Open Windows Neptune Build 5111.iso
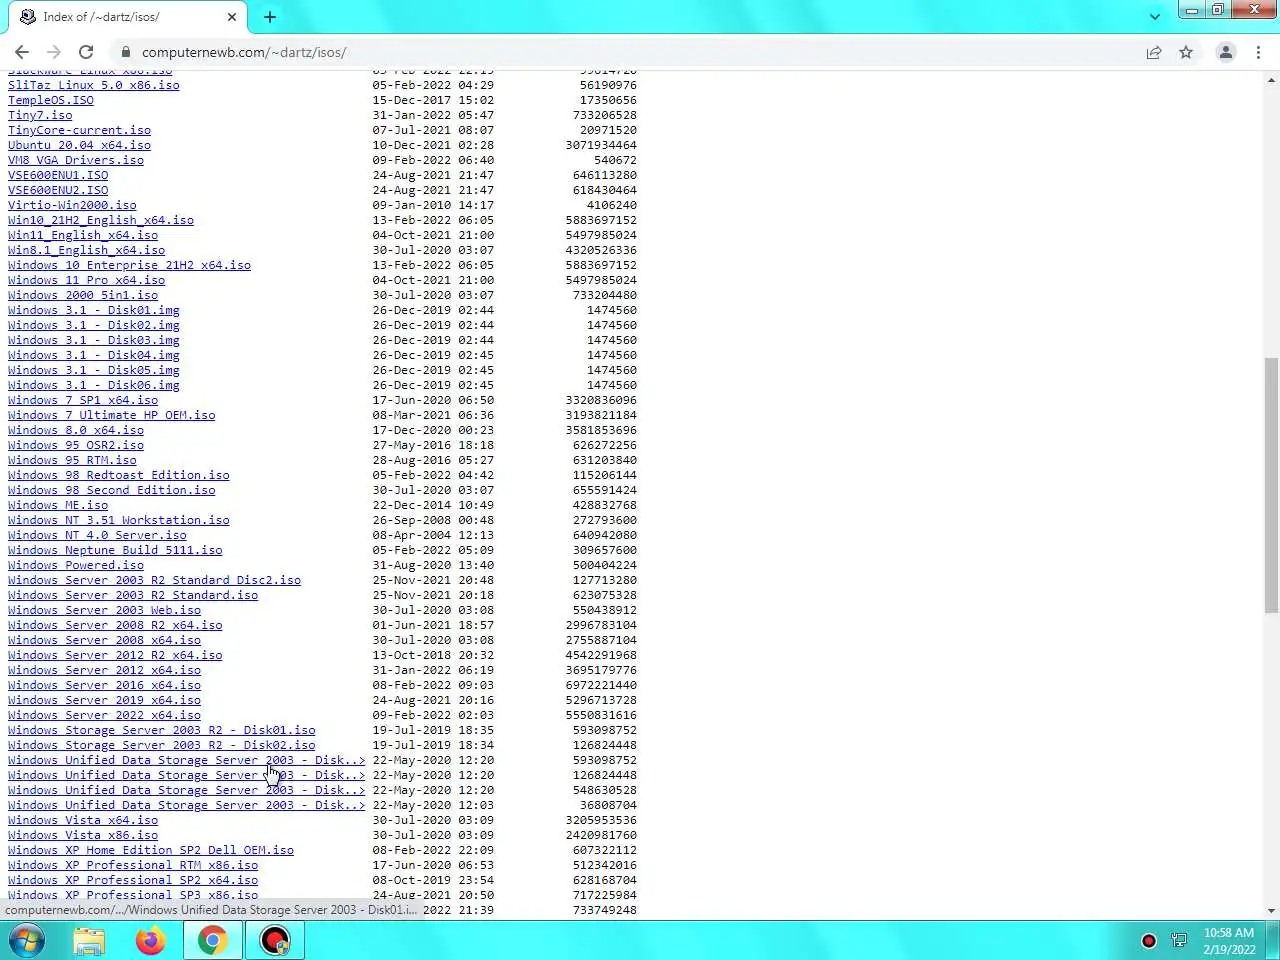 (x=115, y=550)
